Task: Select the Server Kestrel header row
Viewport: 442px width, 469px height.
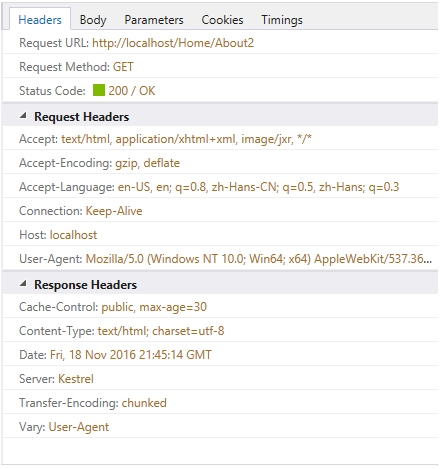Action: tap(220, 379)
